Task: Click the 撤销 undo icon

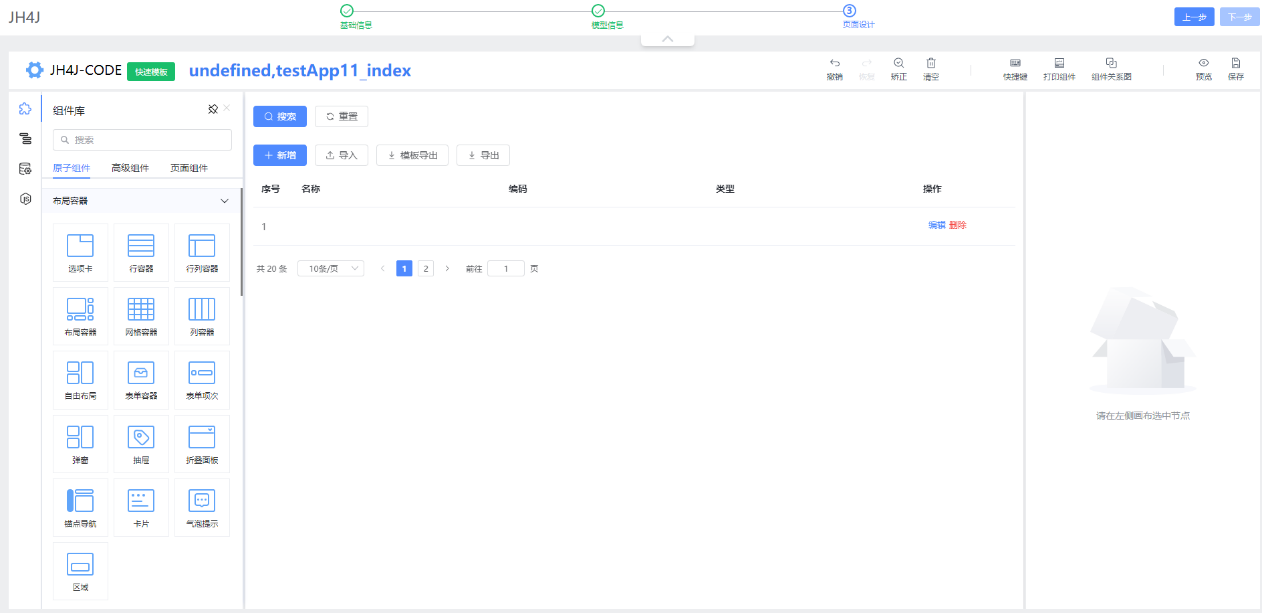Action: (834, 62)
